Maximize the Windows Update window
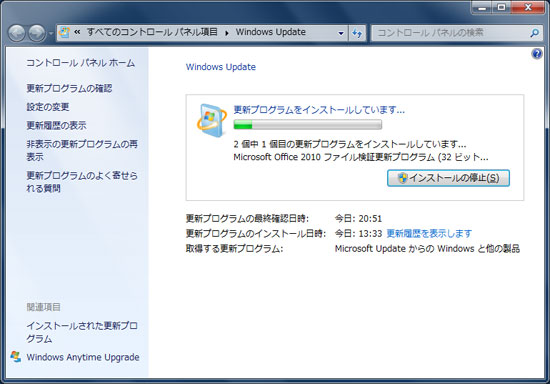The image size is (550, 384). (501, 8)
